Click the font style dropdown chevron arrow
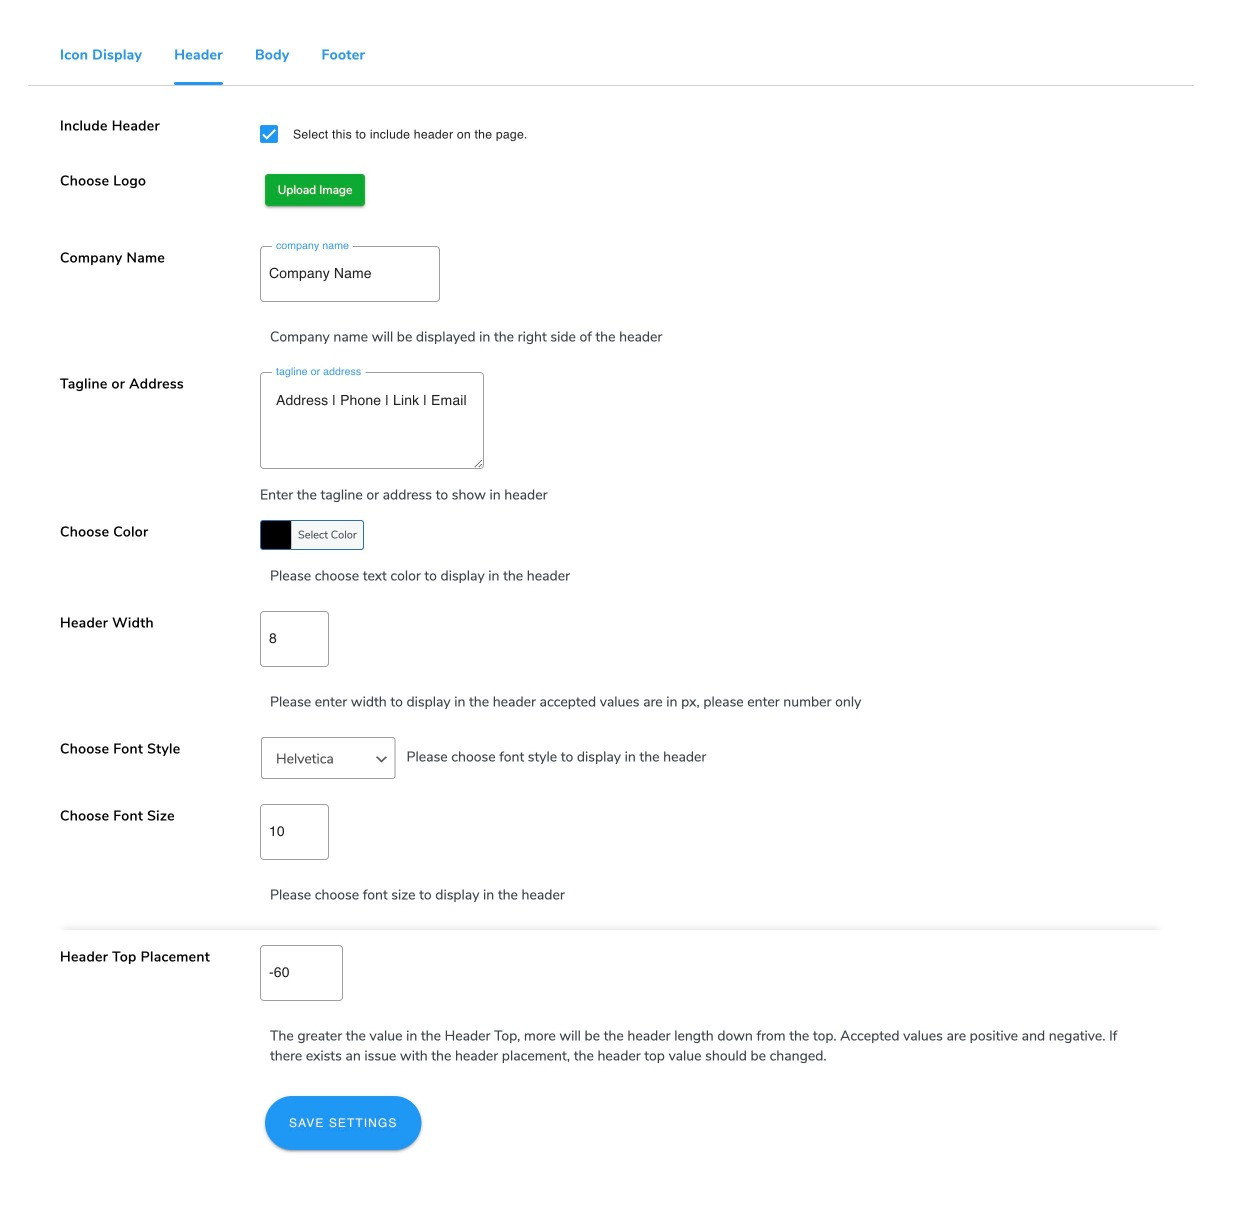1237x1211 pixels. 381,758
